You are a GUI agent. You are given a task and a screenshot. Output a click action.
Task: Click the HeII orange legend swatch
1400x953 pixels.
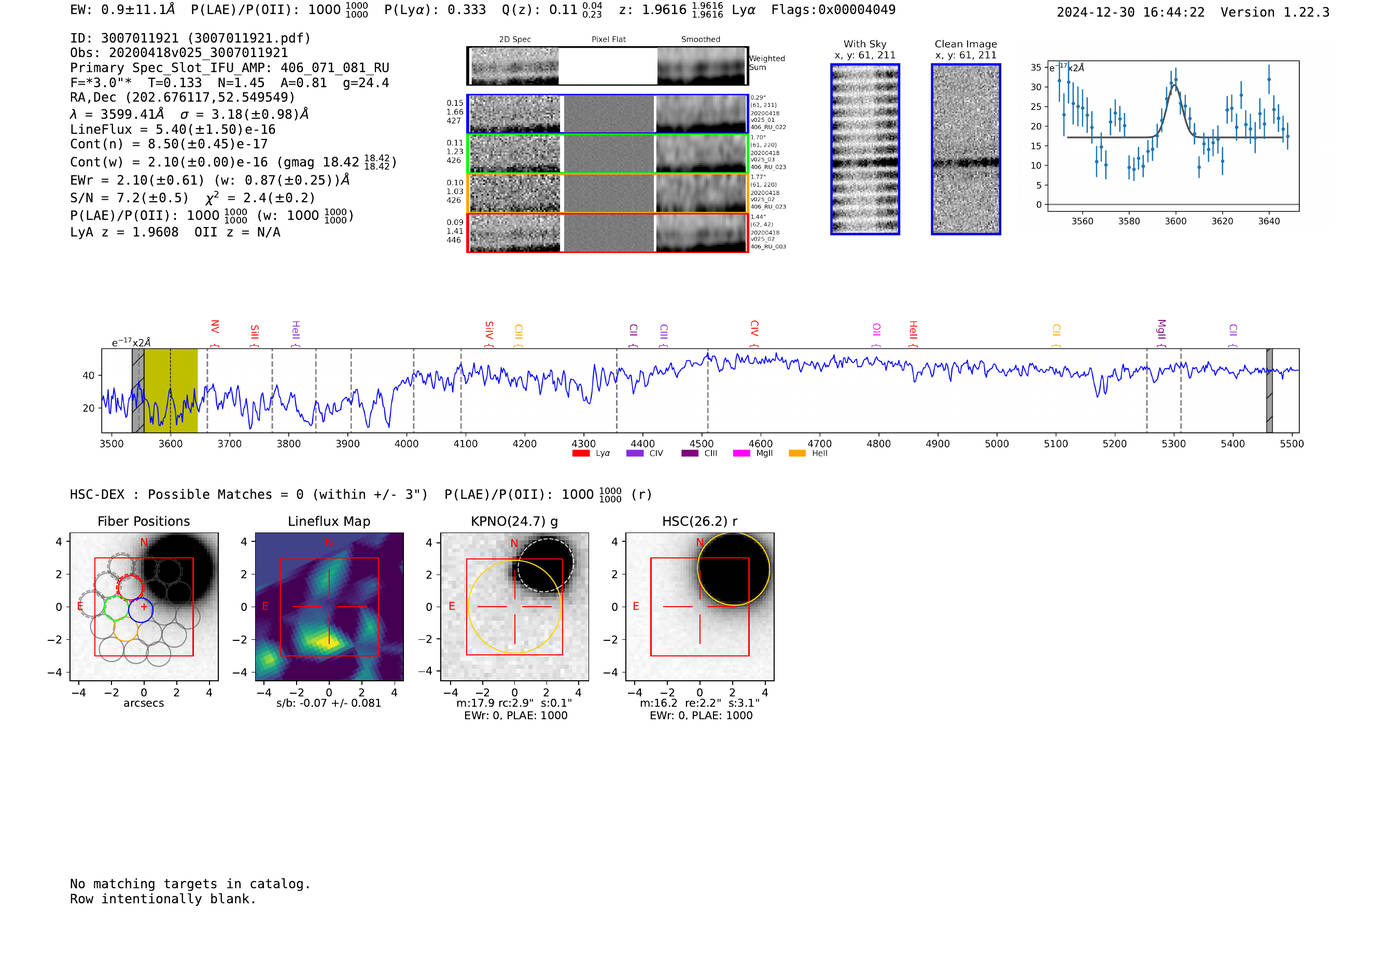point(797,453)
